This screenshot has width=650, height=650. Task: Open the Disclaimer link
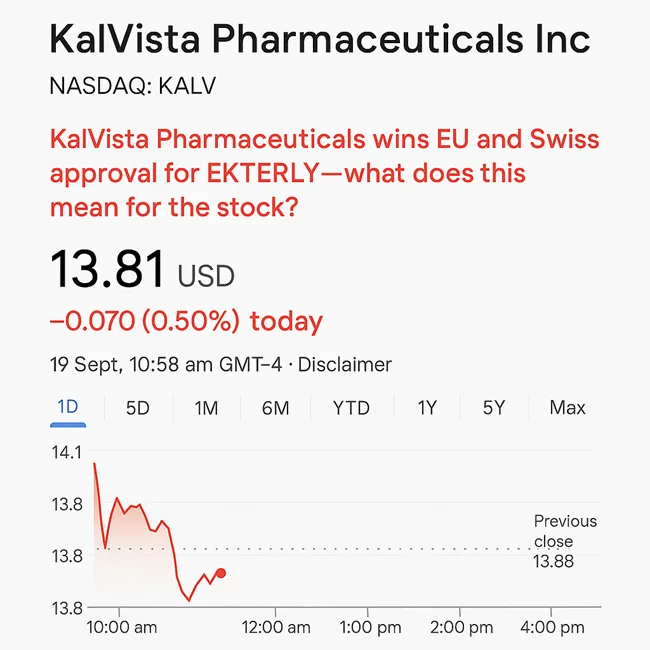click(345, 365)
